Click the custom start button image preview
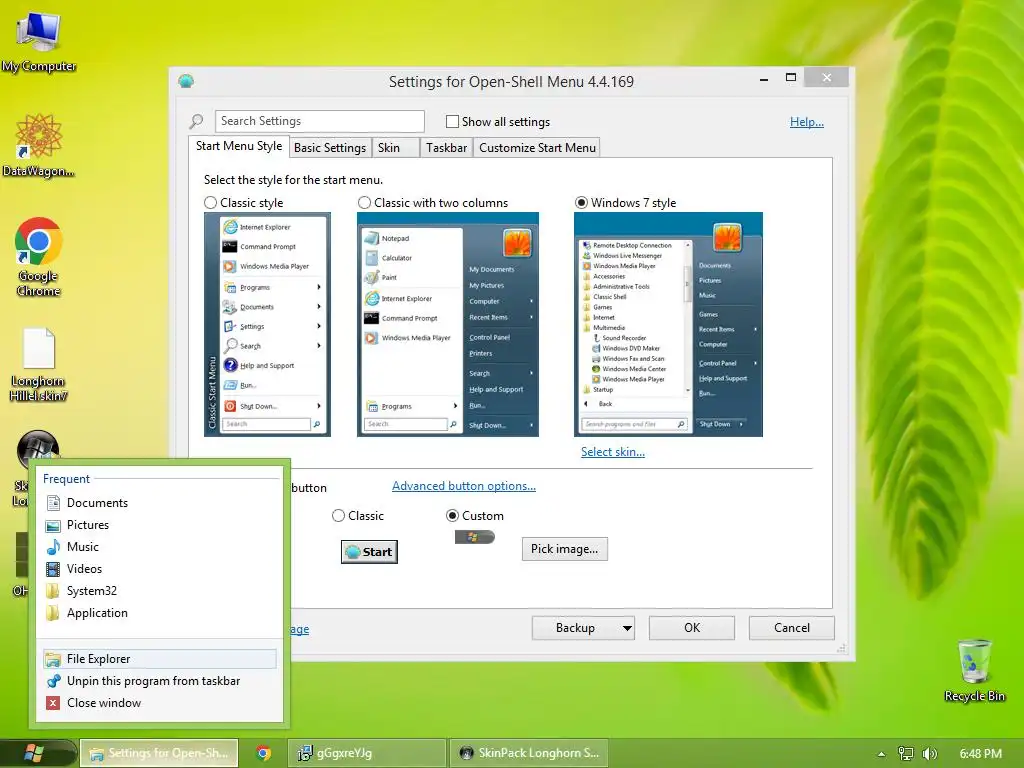The image size is (1024, 768). (x=475, y=537)
